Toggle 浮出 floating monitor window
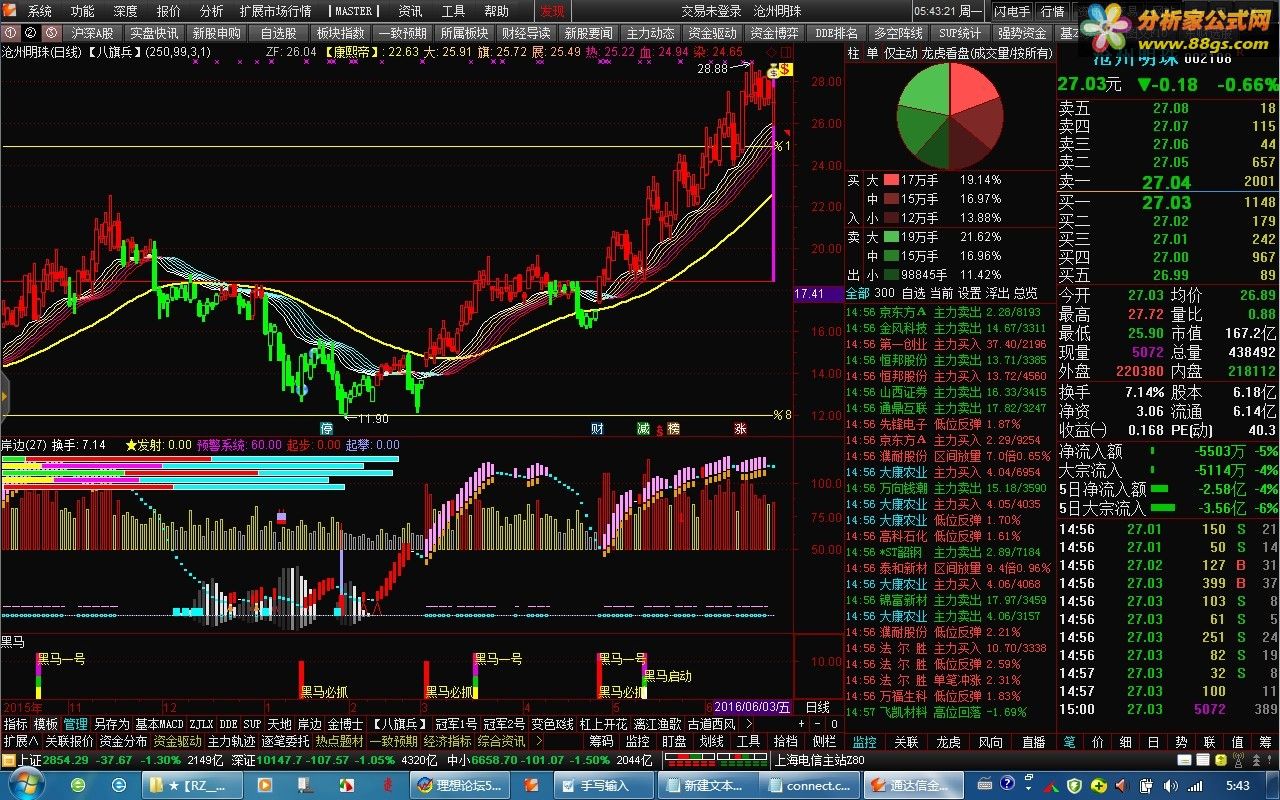The width and height of the screenshot is (1280, 800). pyautogui.click(x=997, y=293)
